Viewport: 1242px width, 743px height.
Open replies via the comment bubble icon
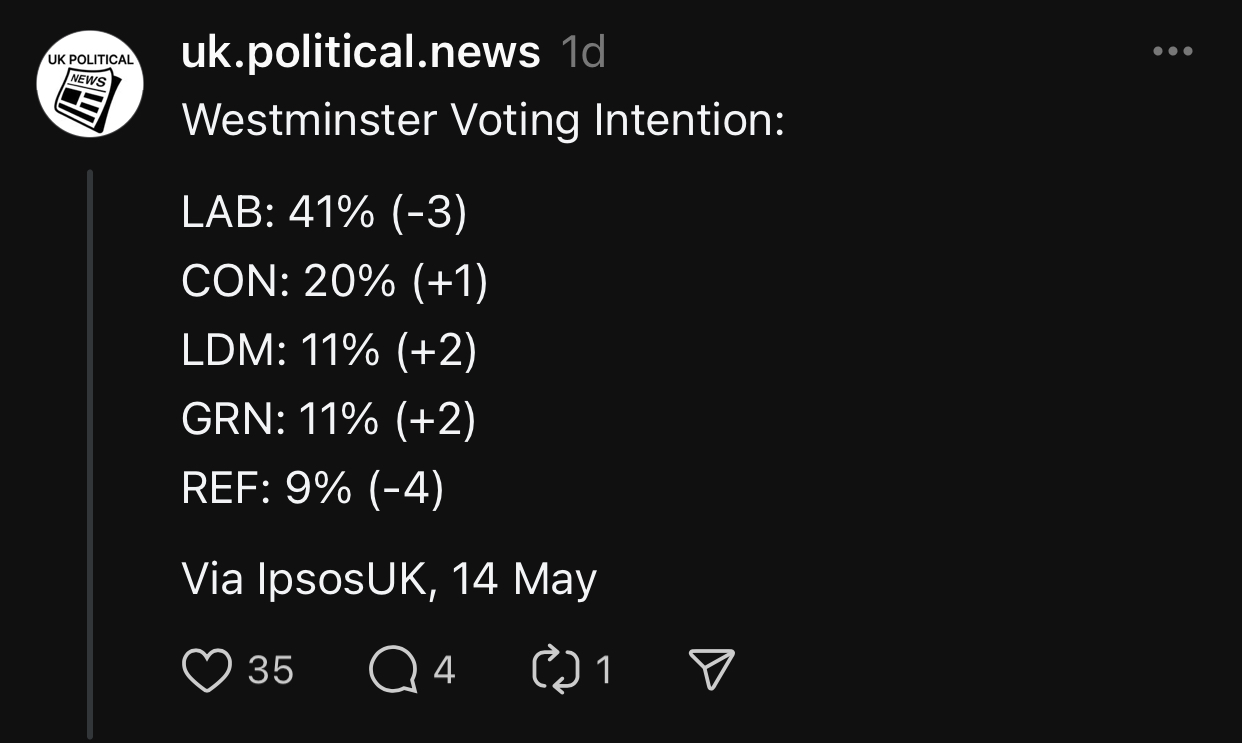click(392, 670)
